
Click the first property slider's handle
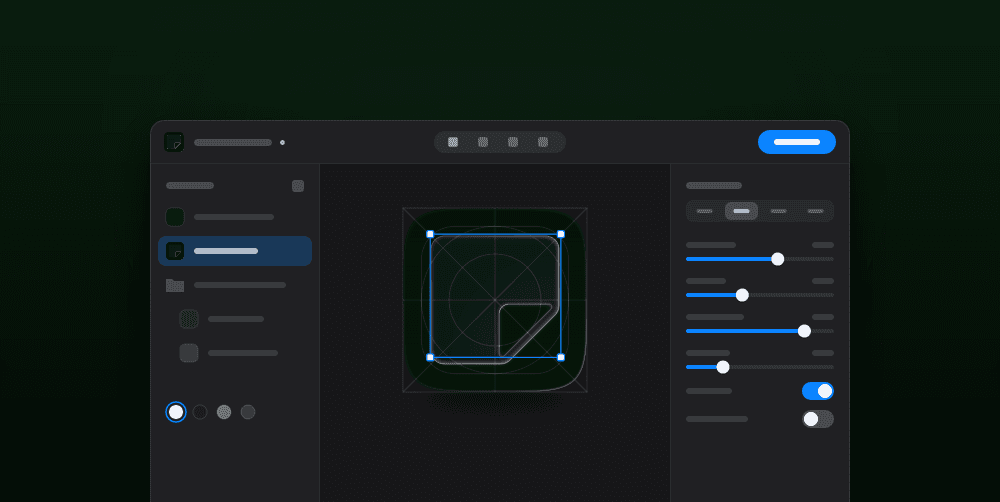pyautogui.click(x=777, y=259)
